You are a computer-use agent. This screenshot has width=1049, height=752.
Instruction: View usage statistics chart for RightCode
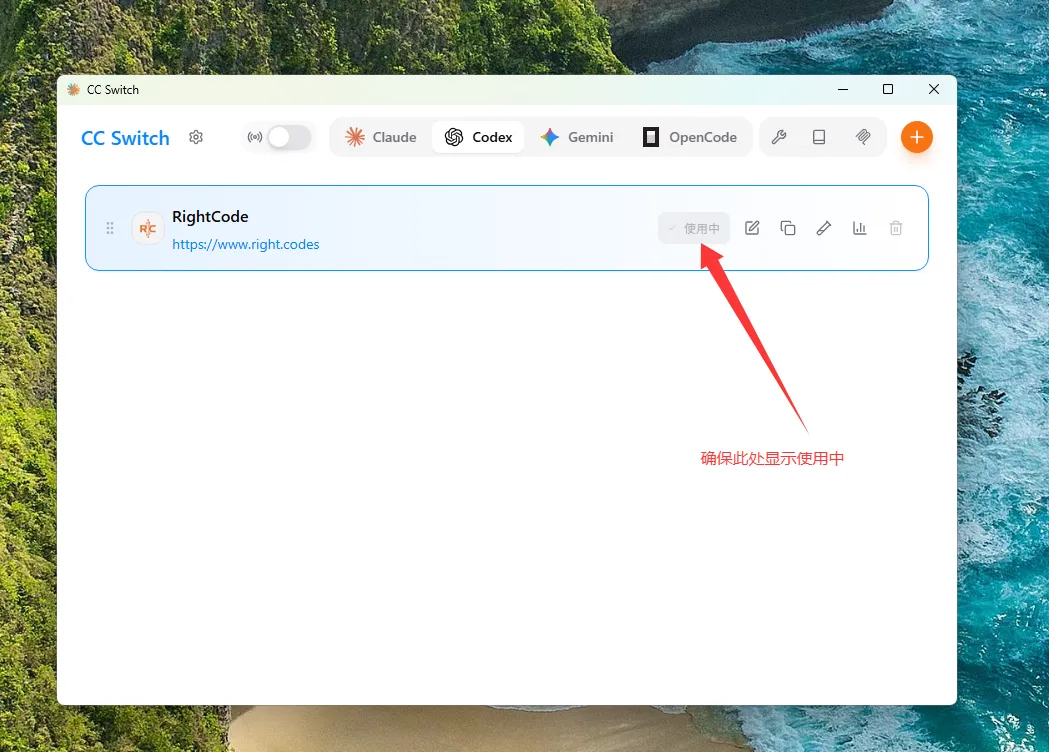(860, 228)
